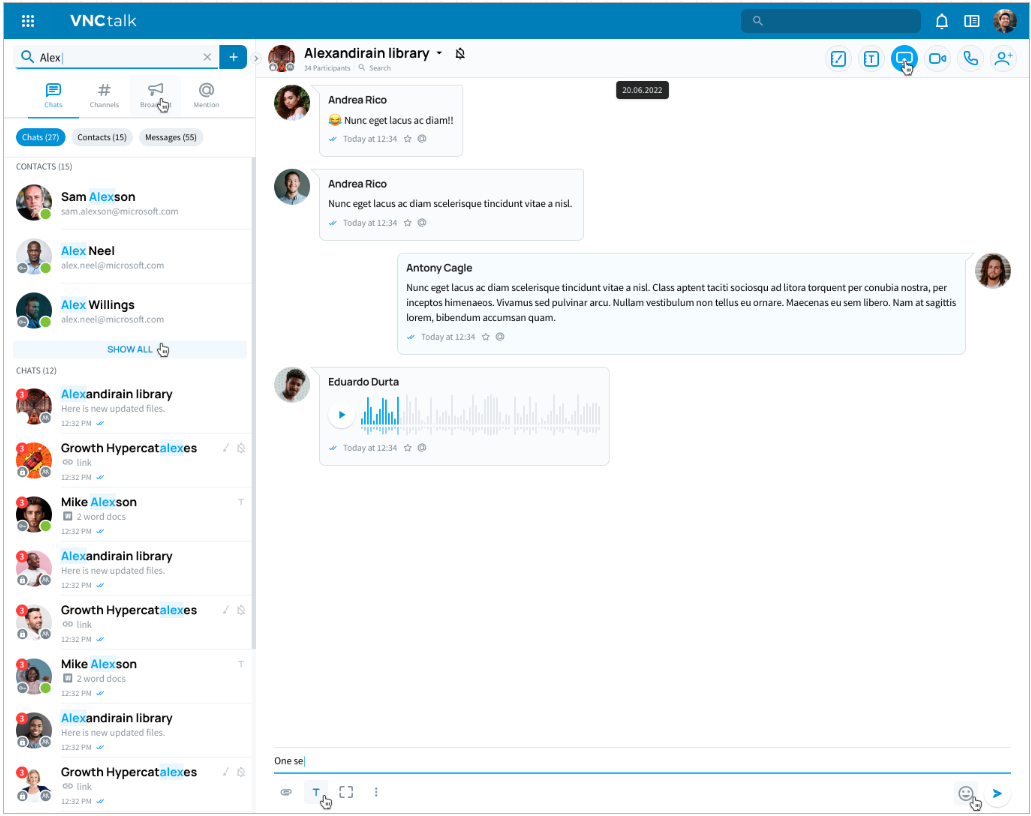The image size is (1031, 816).
Task: Open the emoji picker in the message box
Action: (x=965, y=793)
